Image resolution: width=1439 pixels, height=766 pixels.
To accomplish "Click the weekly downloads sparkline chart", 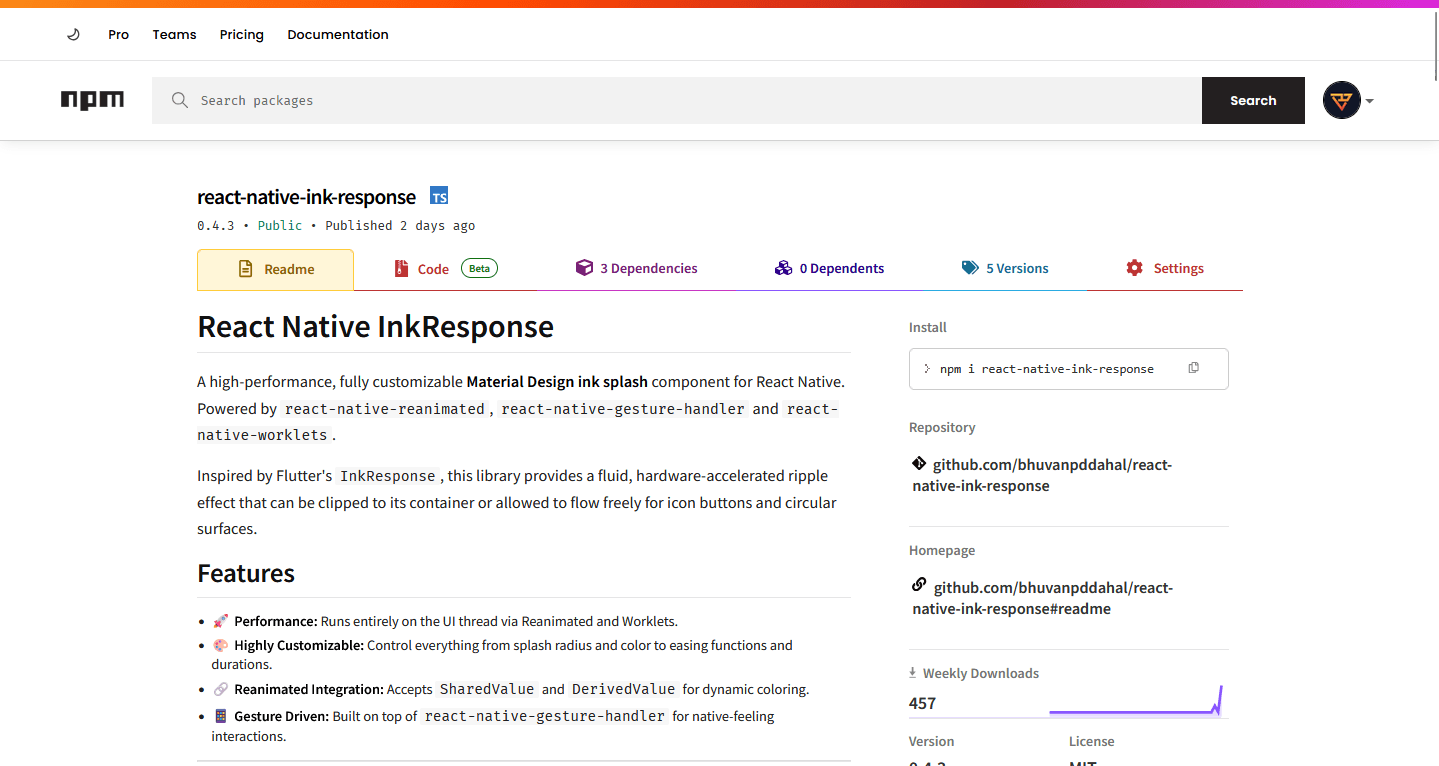I will [1136, 700].
